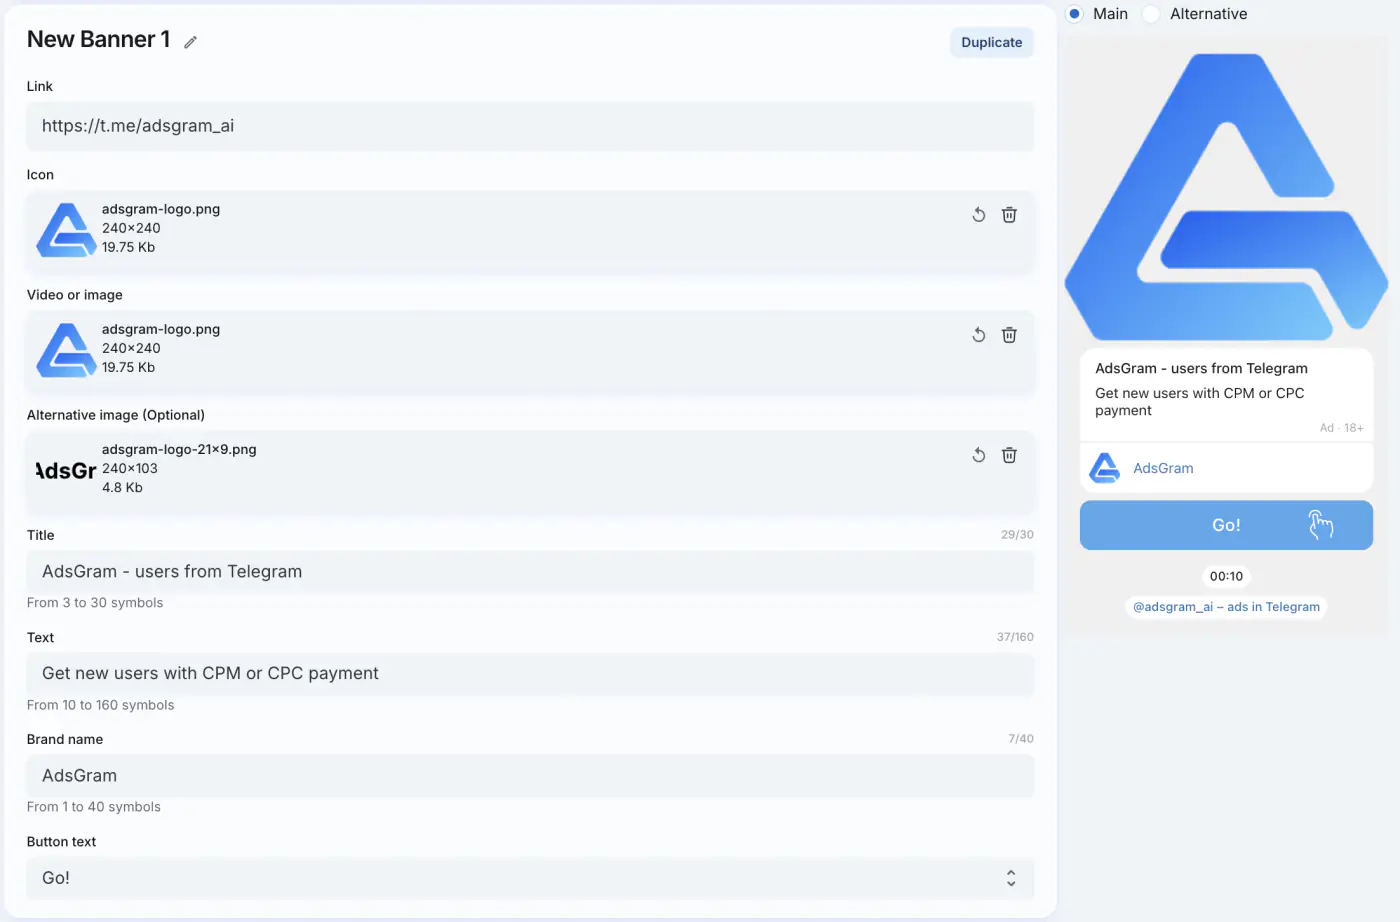The height and width of the screenshot is (922, 1400).
Task: Delete the Alternative image adsgram-logo-21×9.png
Action: coord(1009,455)
